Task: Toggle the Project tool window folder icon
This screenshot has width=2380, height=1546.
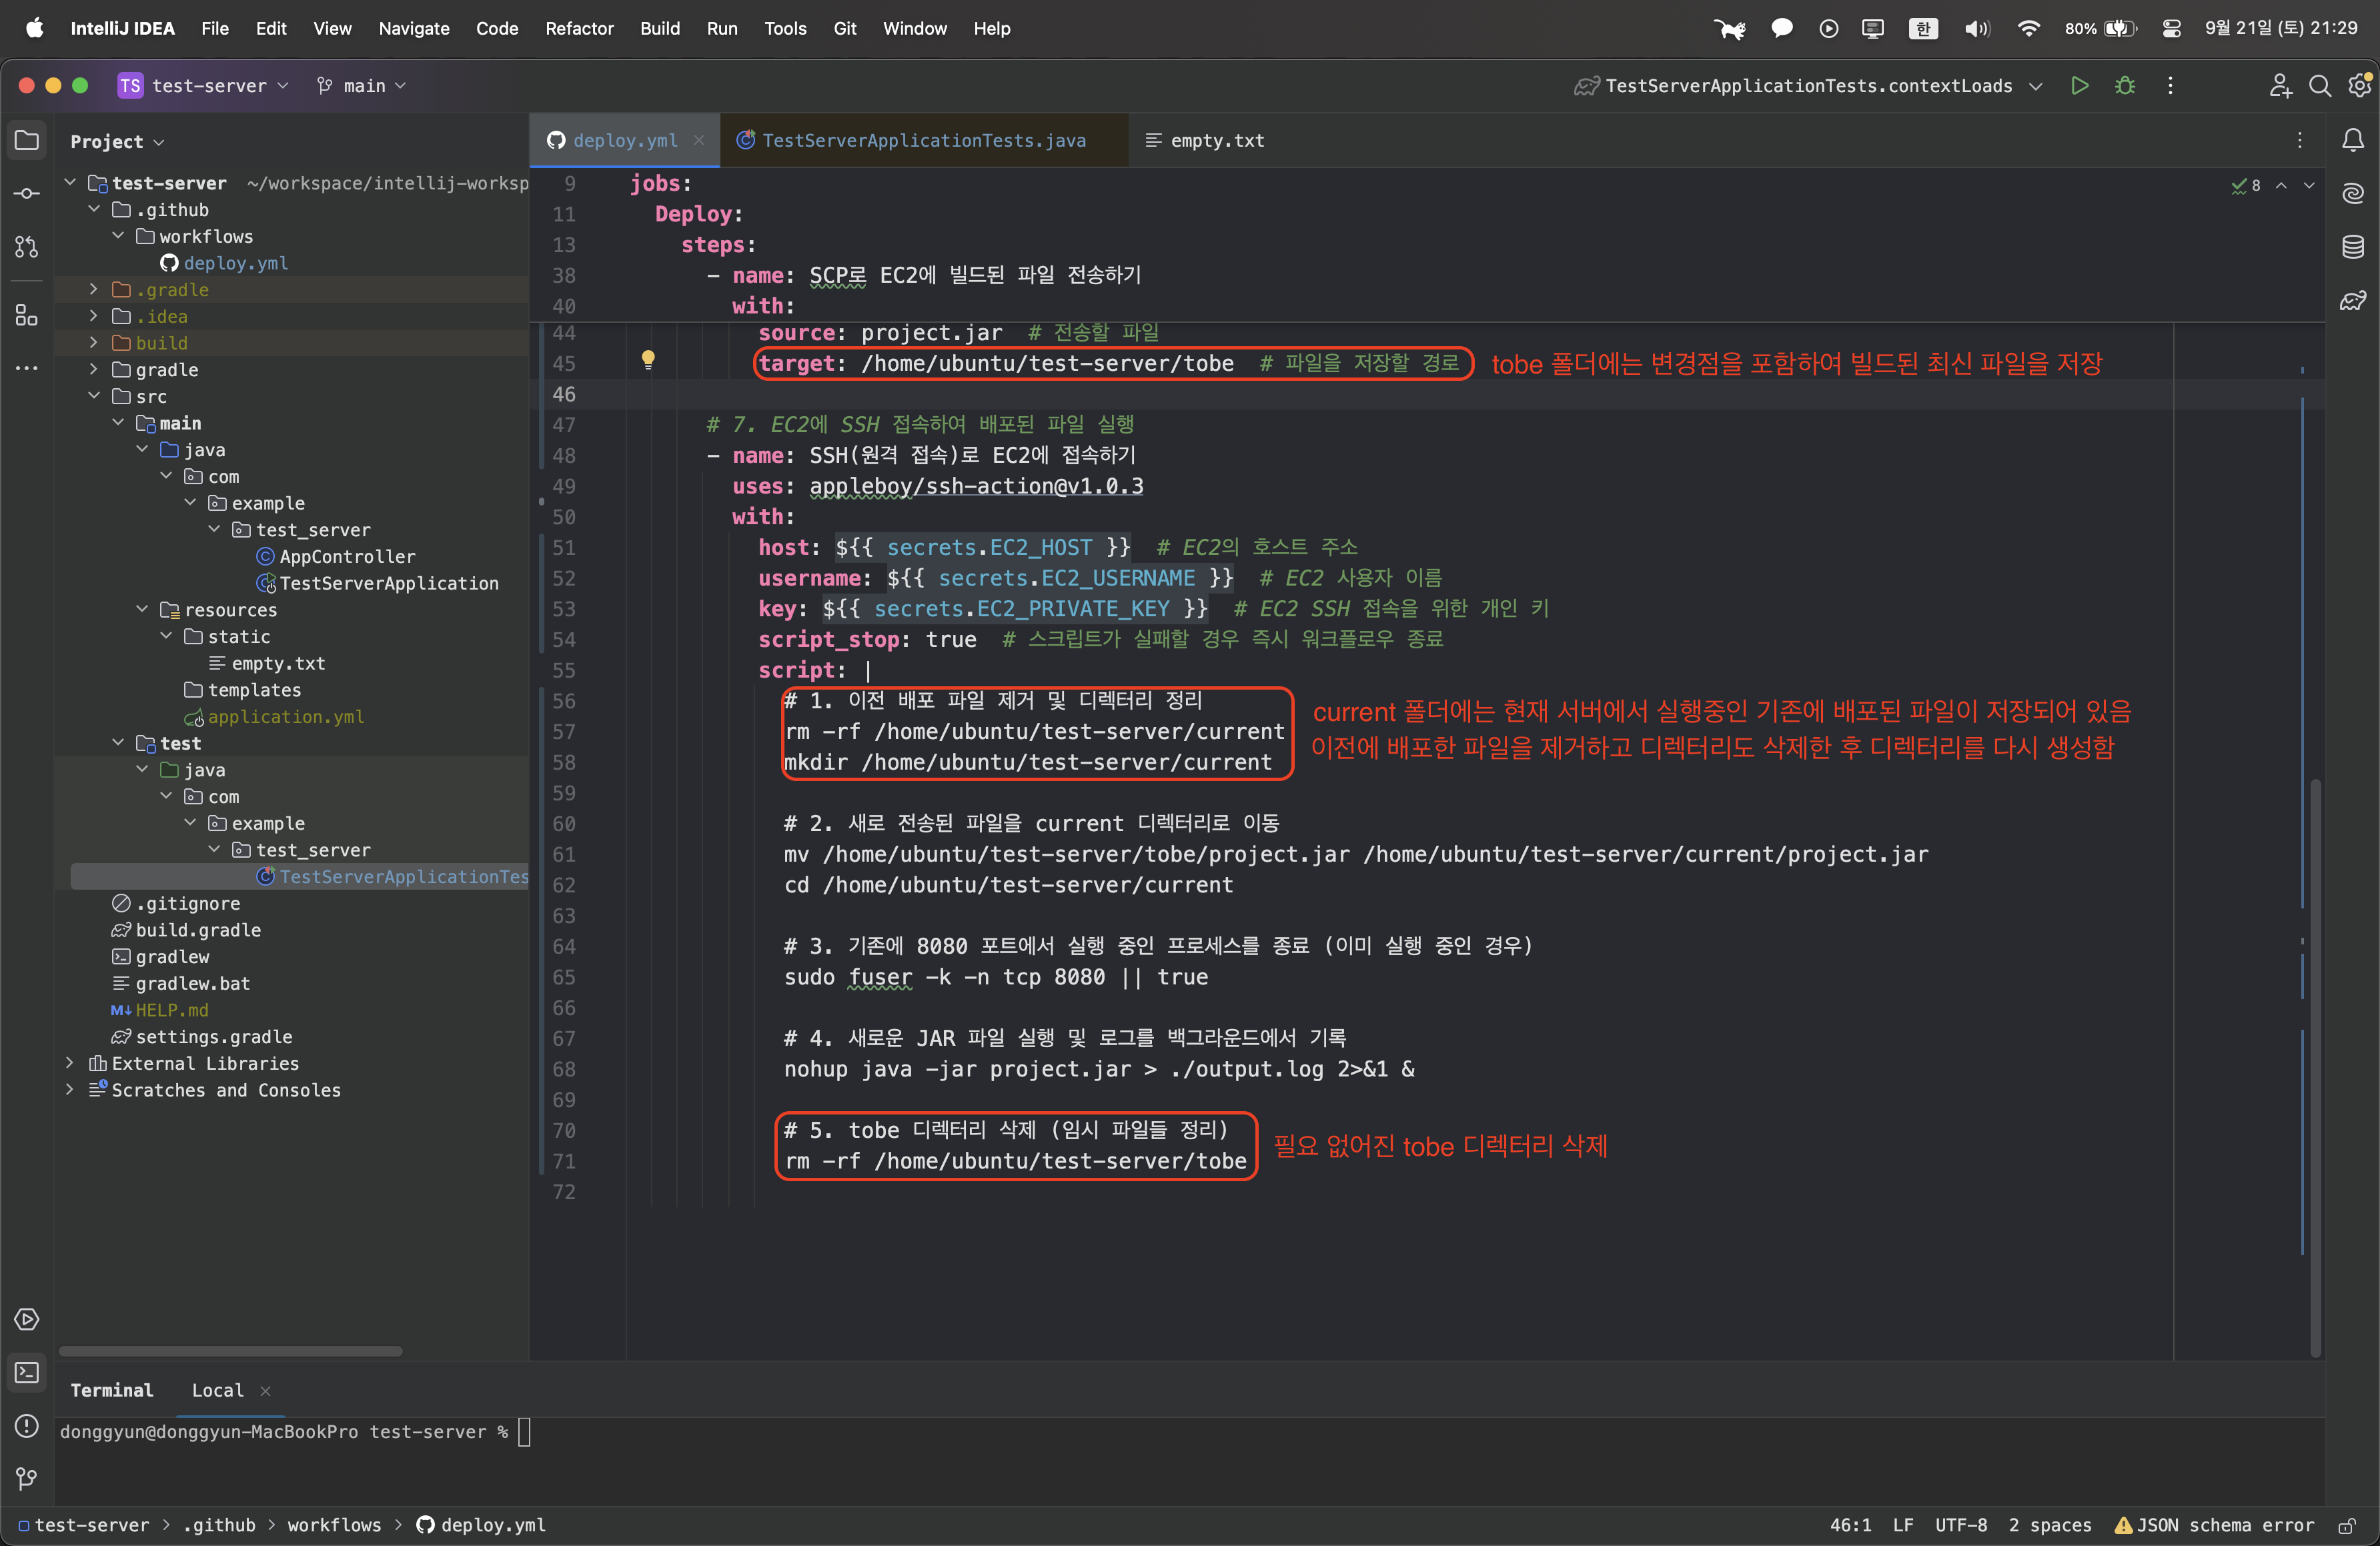Action: [x=27, y=141]
